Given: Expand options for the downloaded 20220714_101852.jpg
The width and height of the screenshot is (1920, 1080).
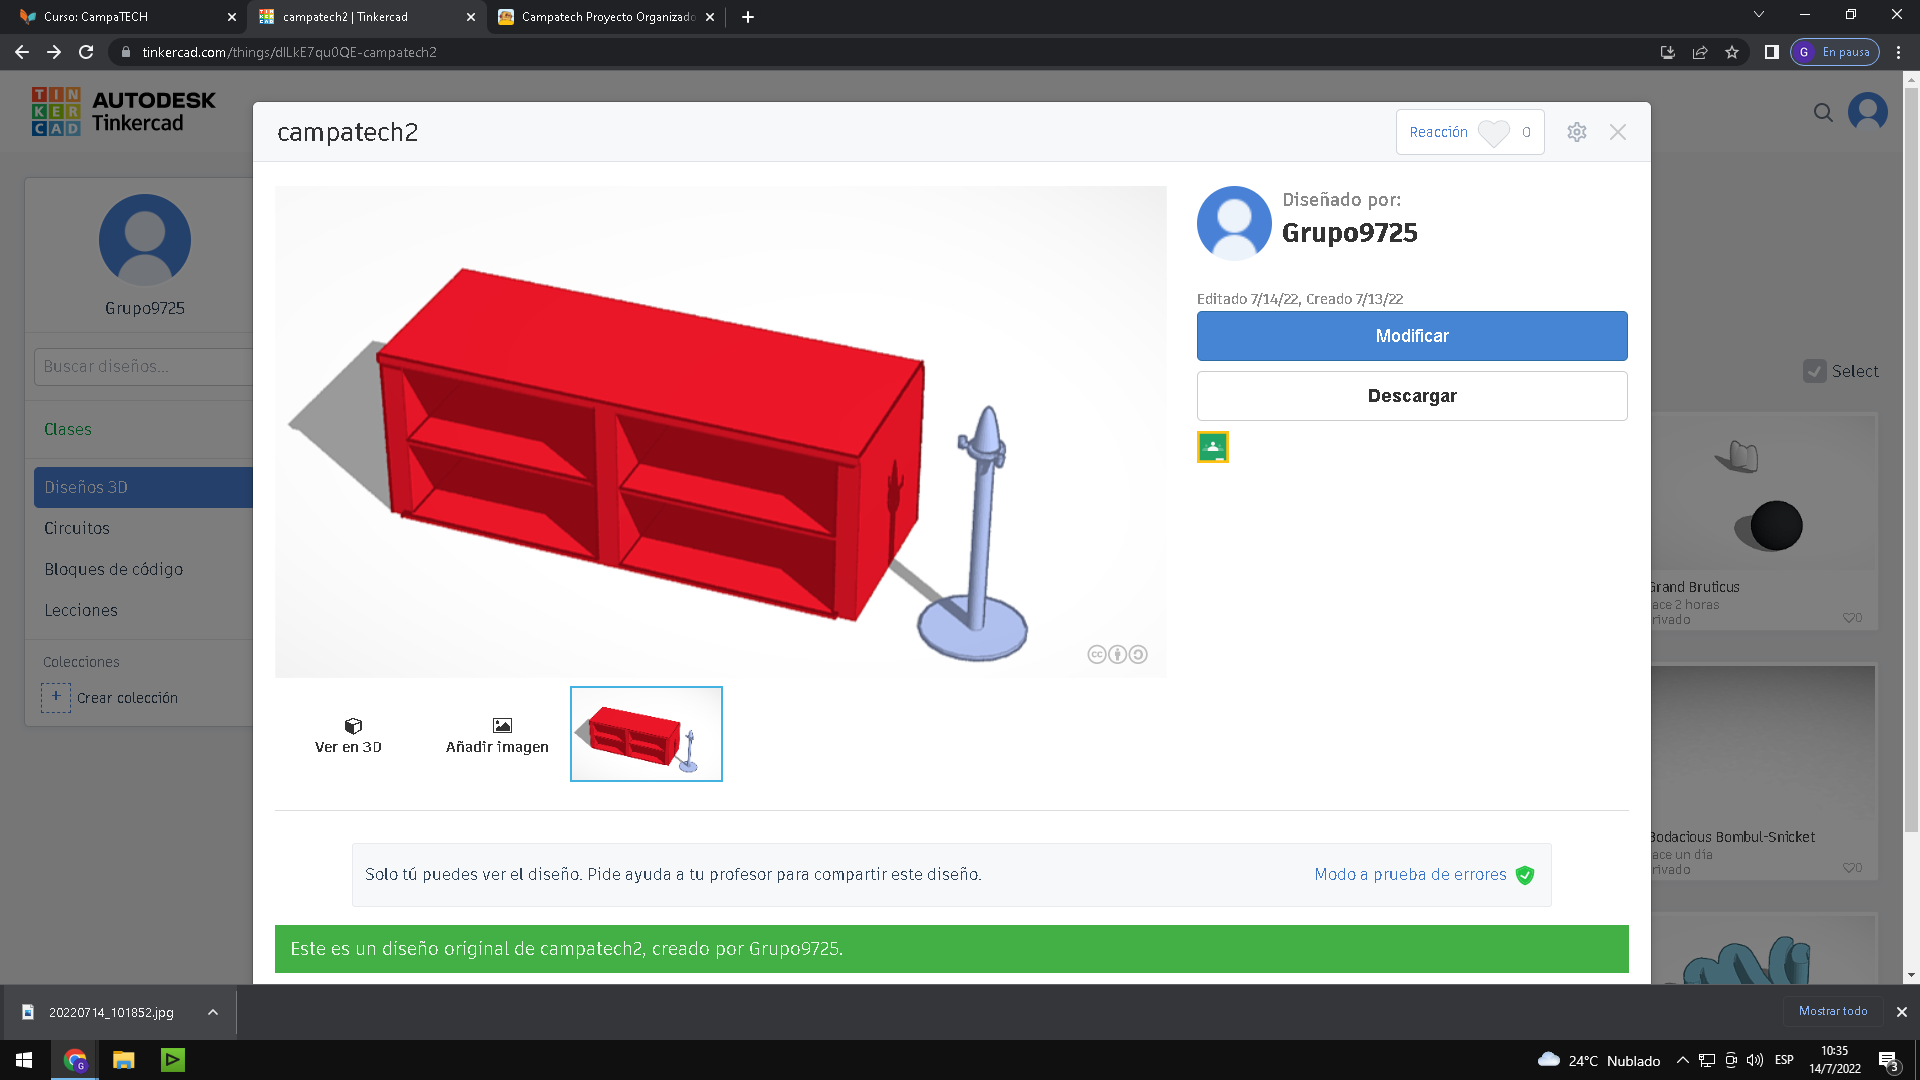Looking at the screenshot, I should 213,1012.
